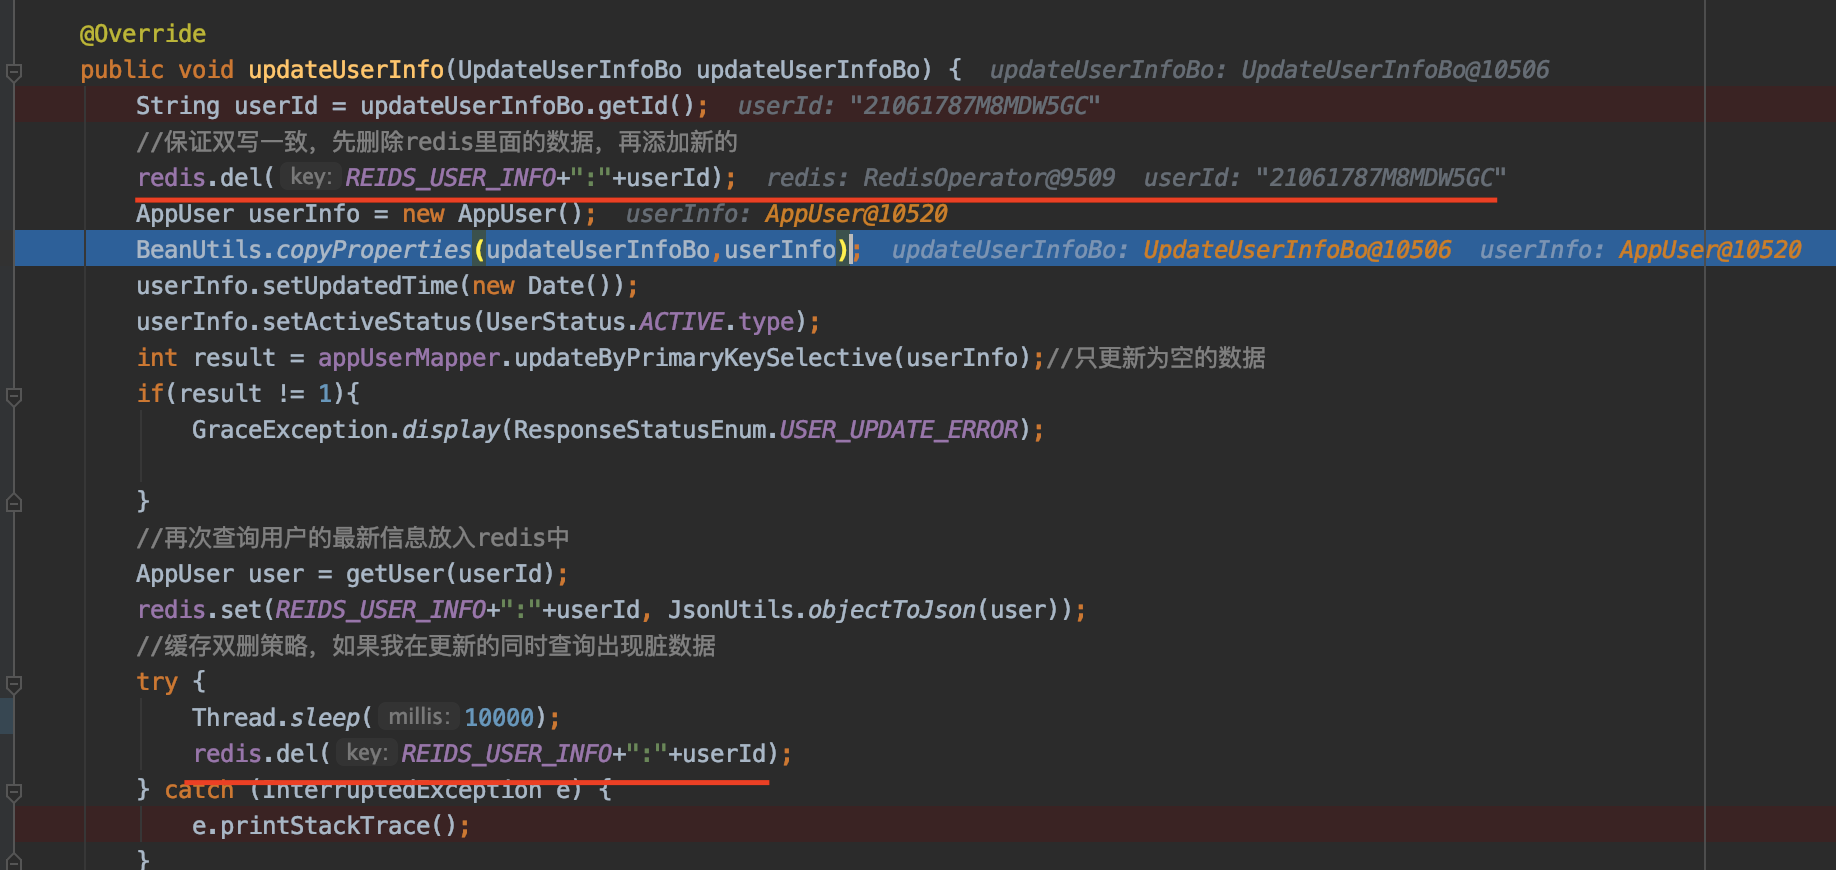Click the objectToJson method call
The image size is (1836, 870).
pos(892,610)
